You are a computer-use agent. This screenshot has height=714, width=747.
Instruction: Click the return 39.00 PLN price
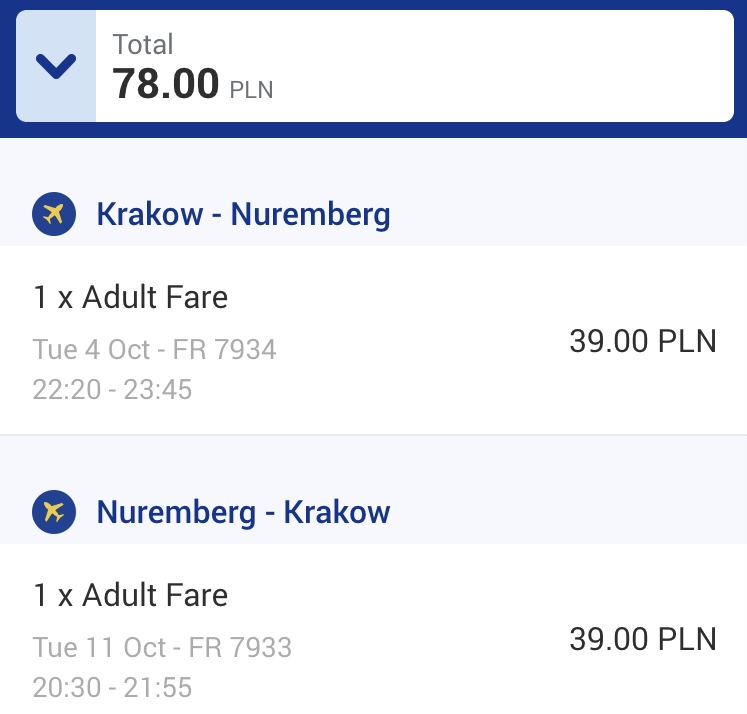coord(643,639)
